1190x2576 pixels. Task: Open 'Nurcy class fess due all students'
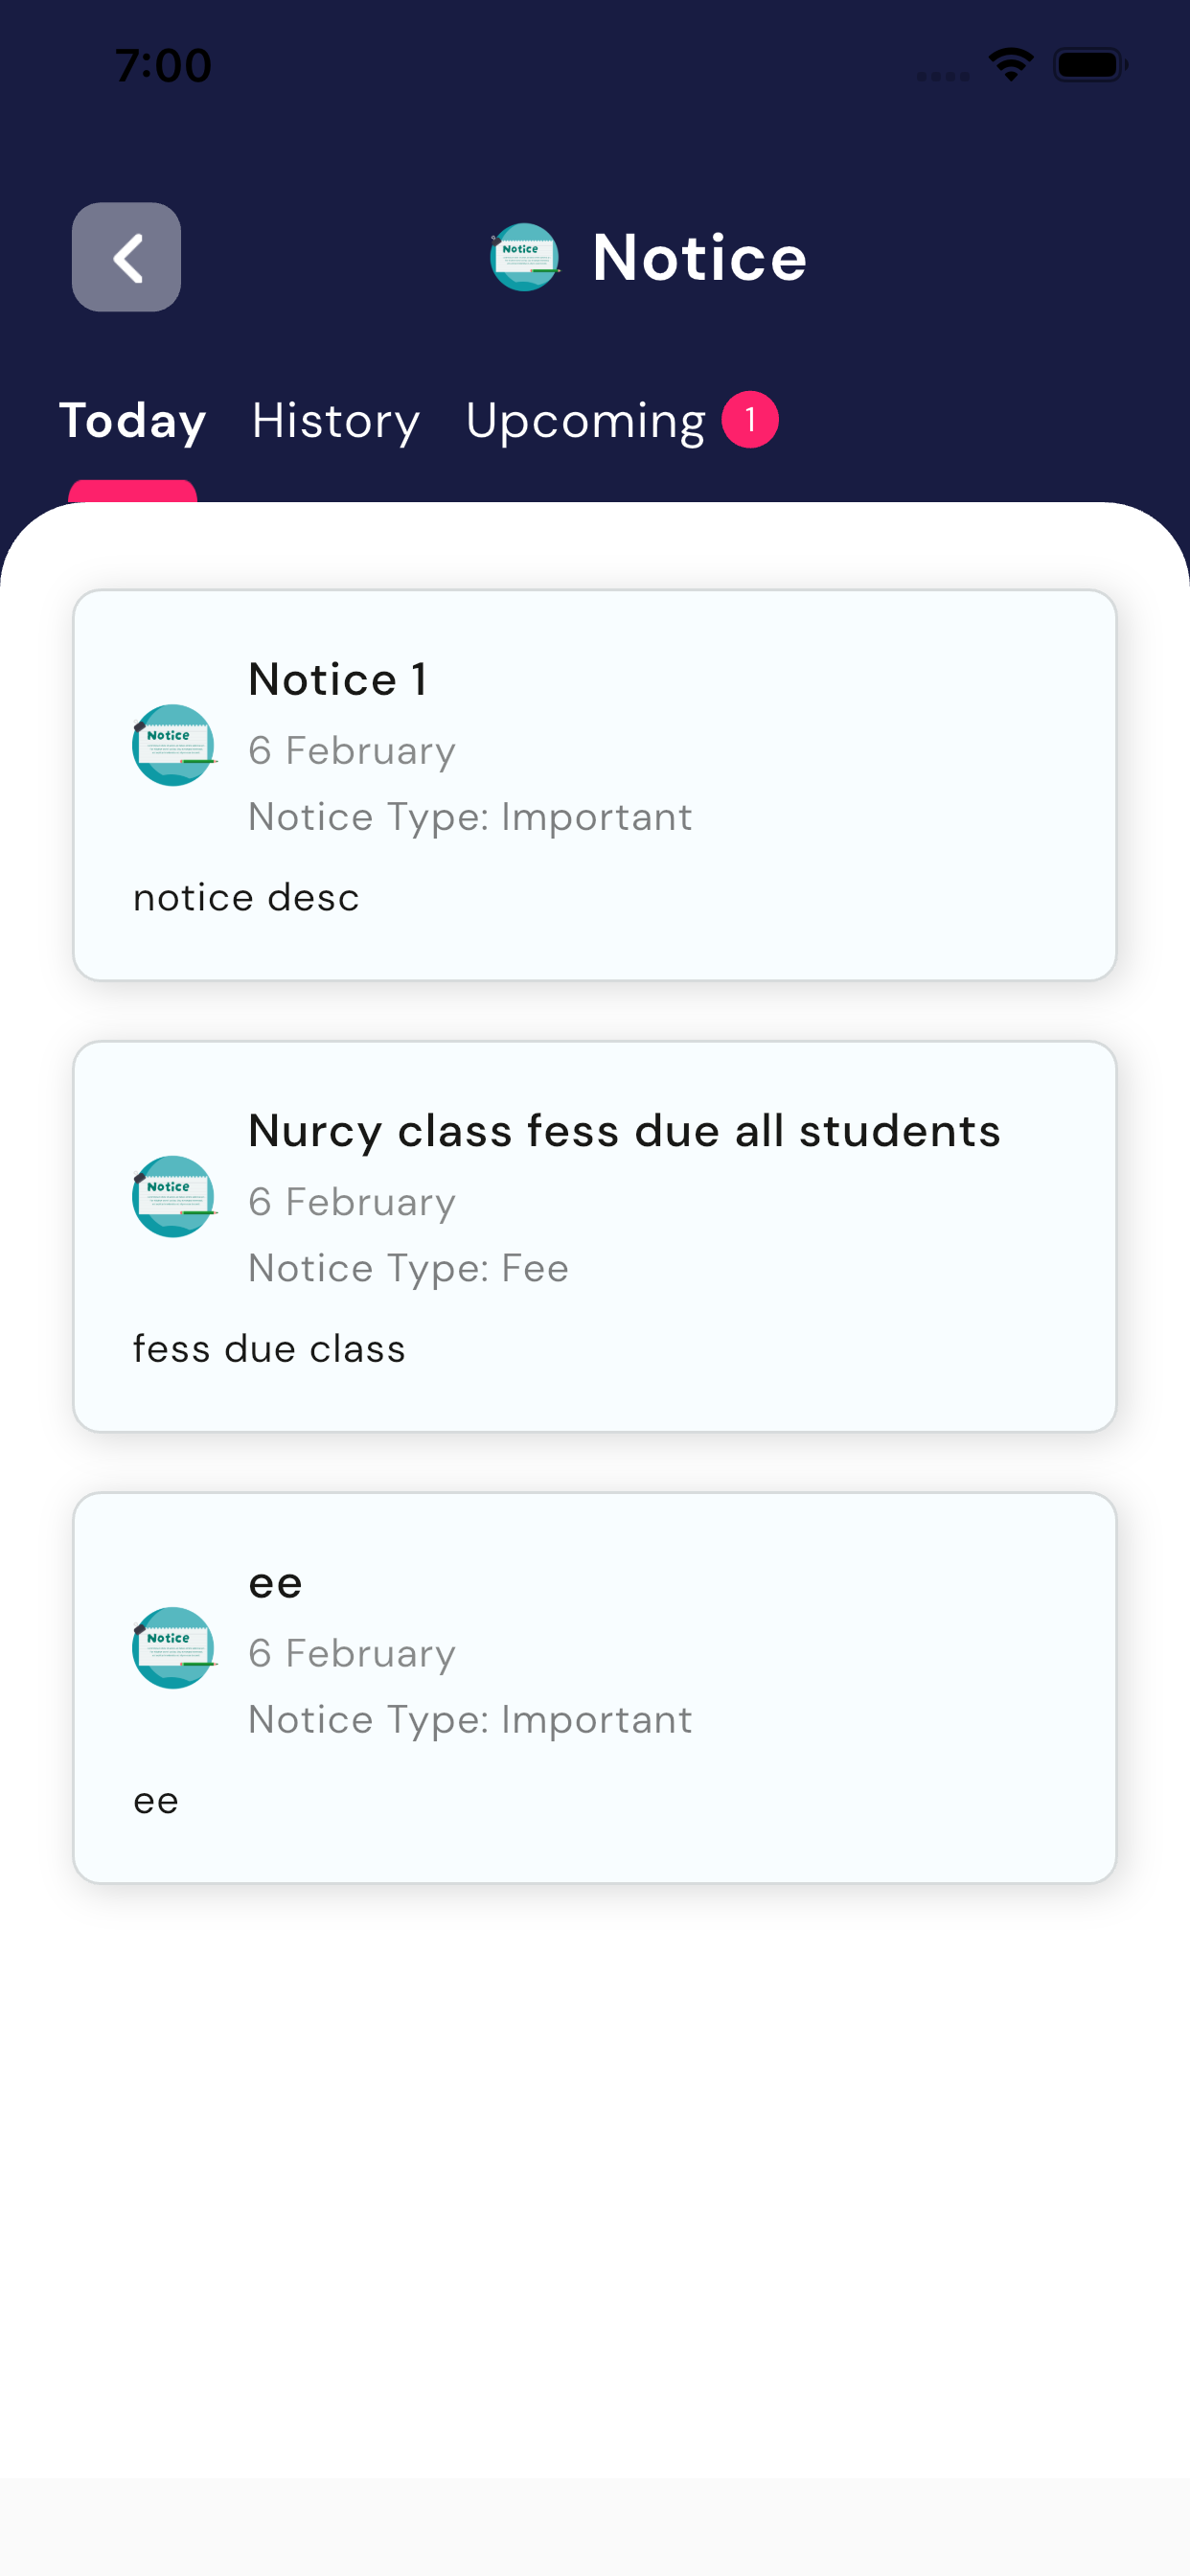[624, 1131]
